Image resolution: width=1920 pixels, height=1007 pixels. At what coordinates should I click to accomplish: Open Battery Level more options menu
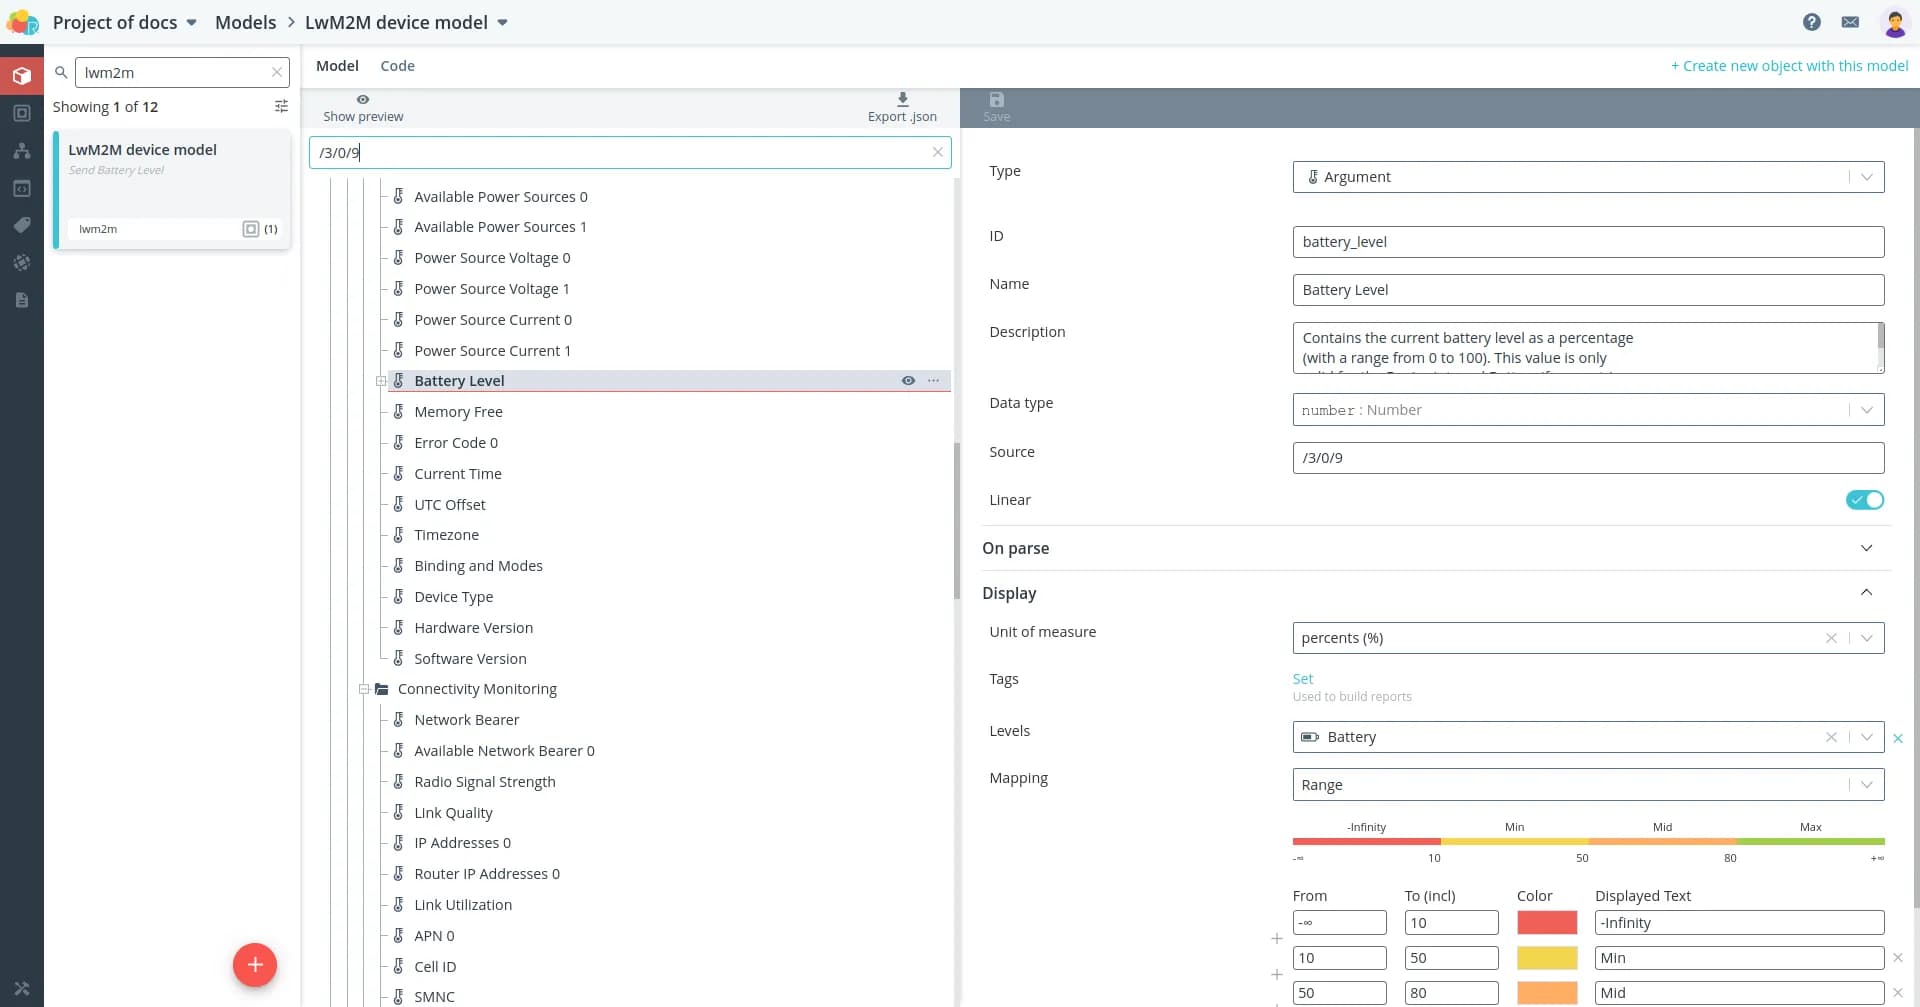coord(933,381)
